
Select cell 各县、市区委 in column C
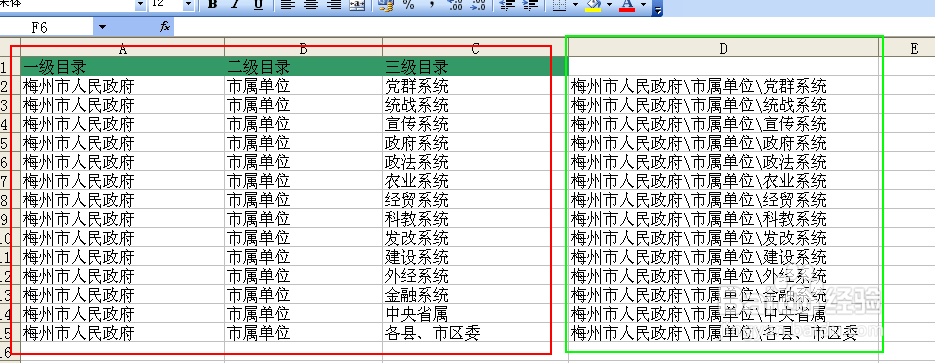click(475, 333)
